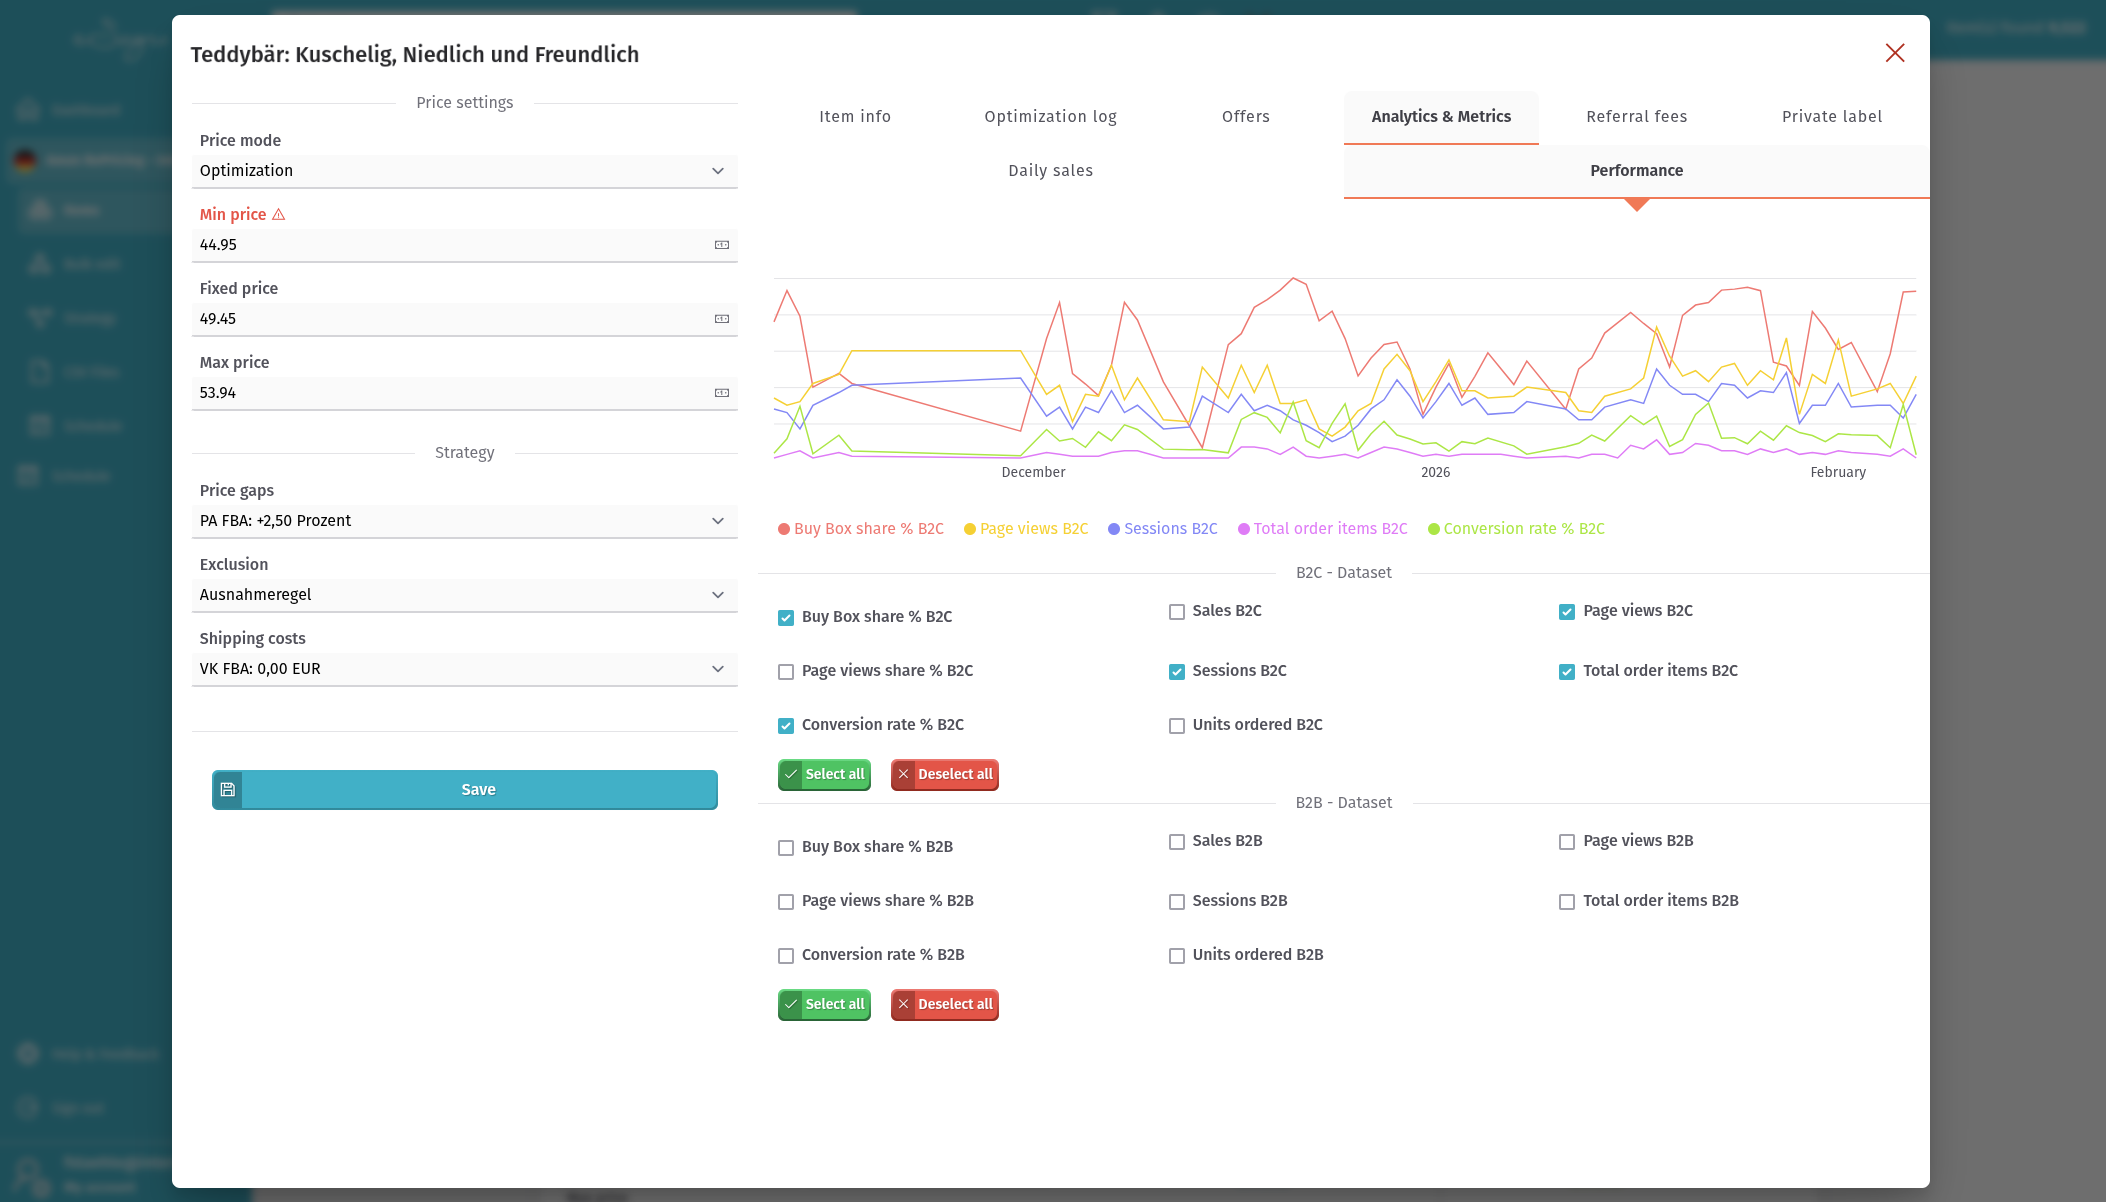The height and width of the screenshot is (1202, 2106).
Task: Click the green legend dot for Conversion rate % B2C
Action: pos(1432,528)
